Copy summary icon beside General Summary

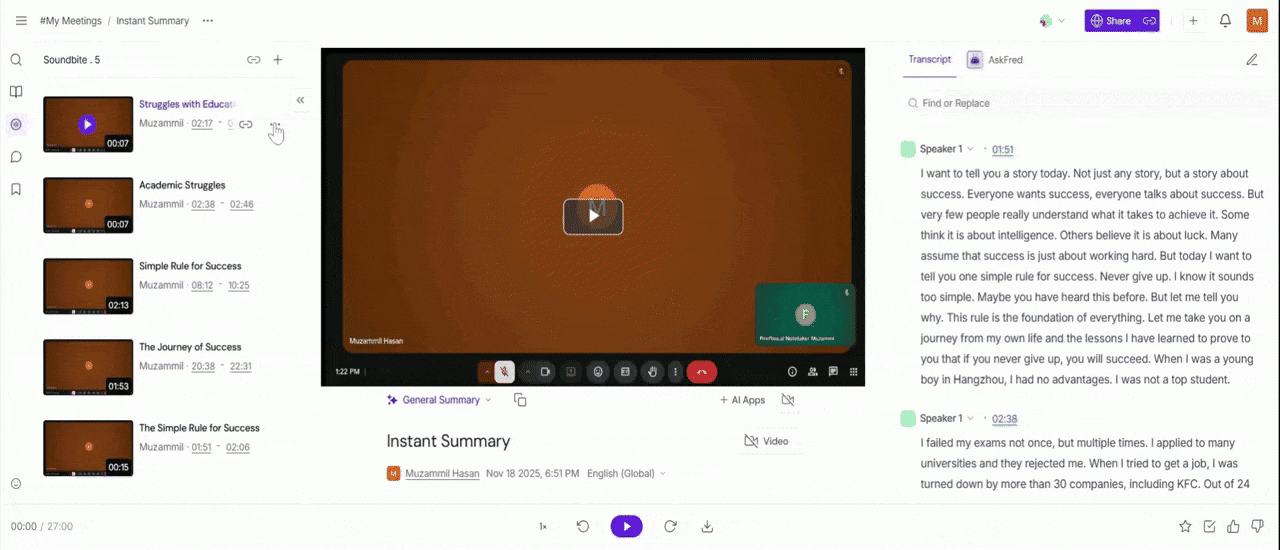pos(520,400)
